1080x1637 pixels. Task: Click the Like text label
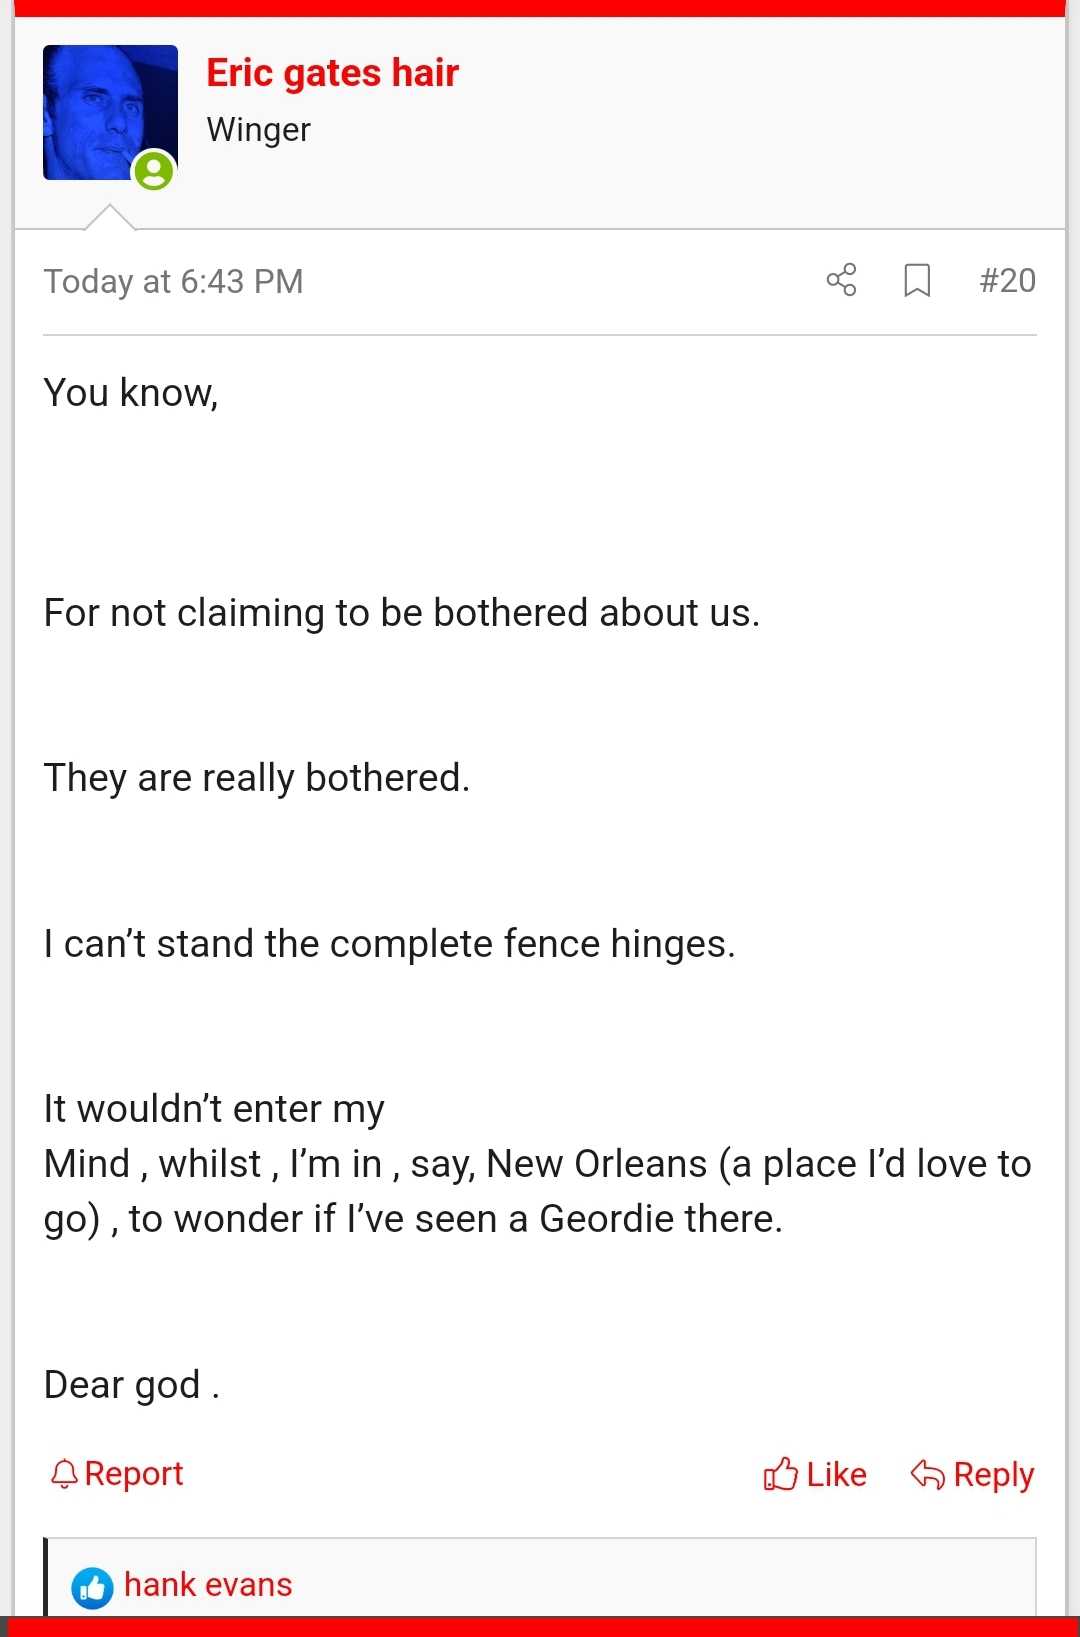(x=836, y=1474)
